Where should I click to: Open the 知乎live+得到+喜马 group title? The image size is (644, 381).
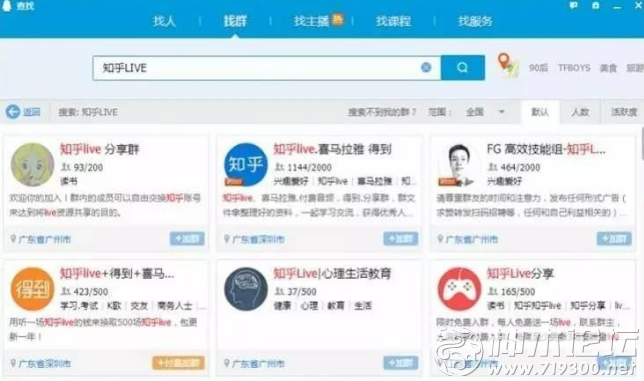click(x=117, y=273)
